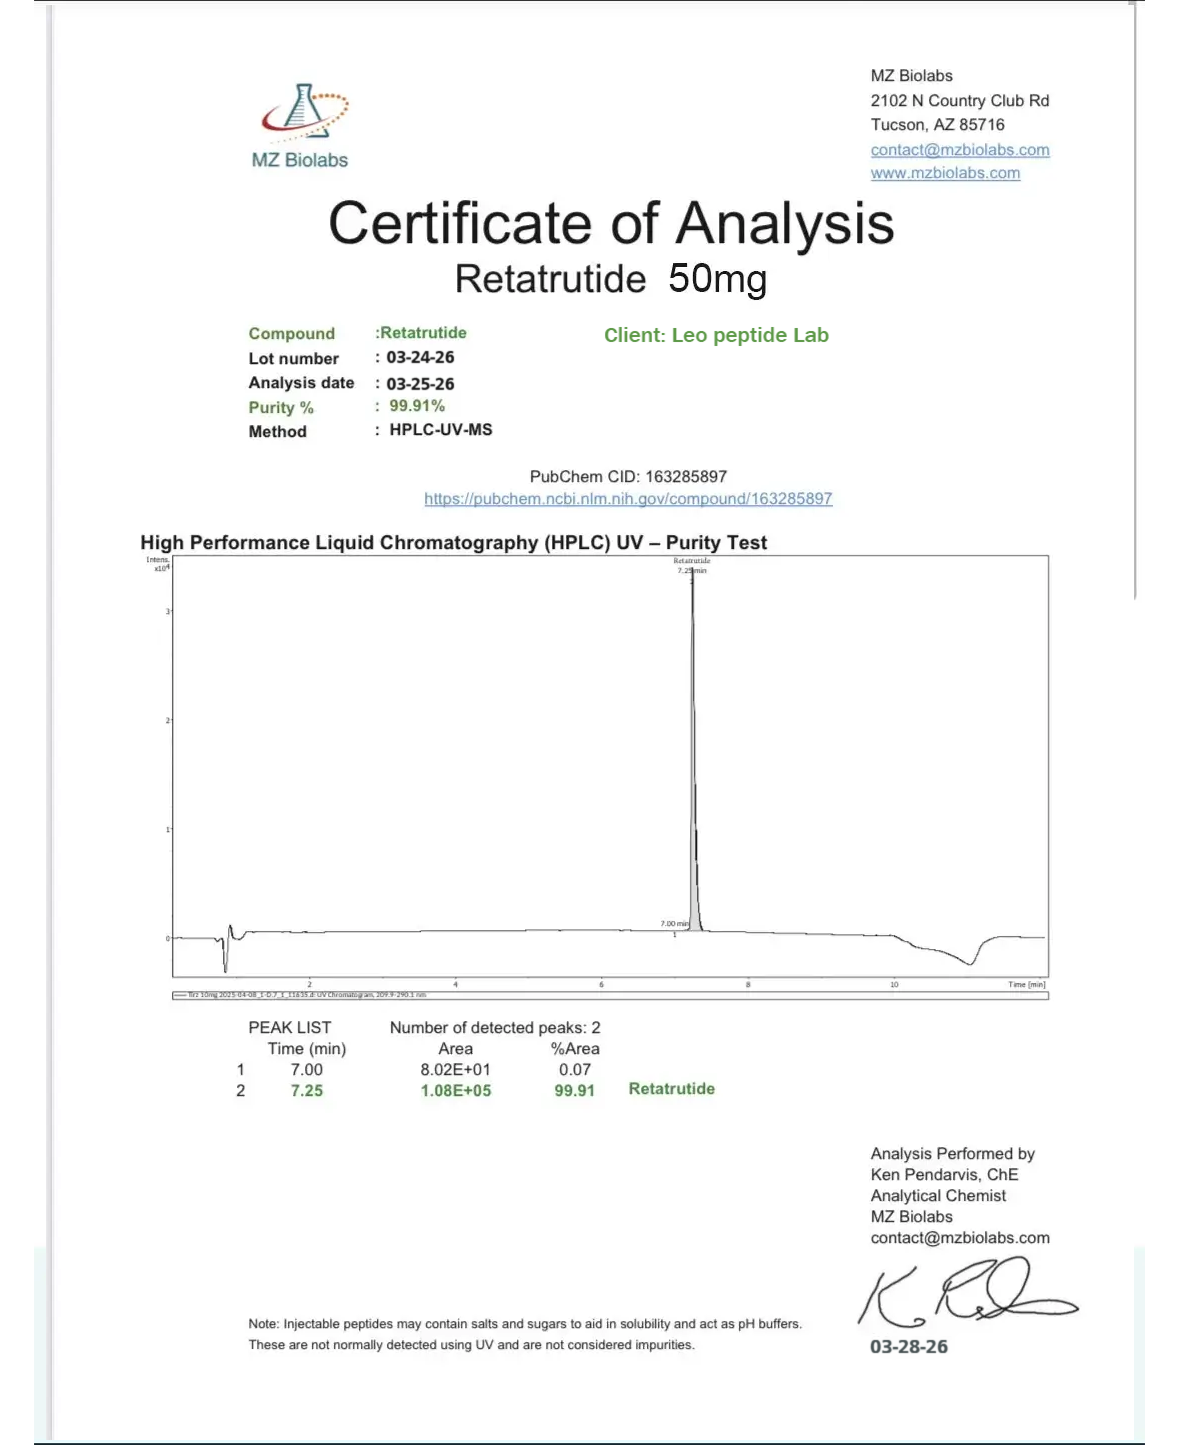Click the analysis date 03-25-26
This screenshot has width=1179, height=1445.
(x=420, y=384)
